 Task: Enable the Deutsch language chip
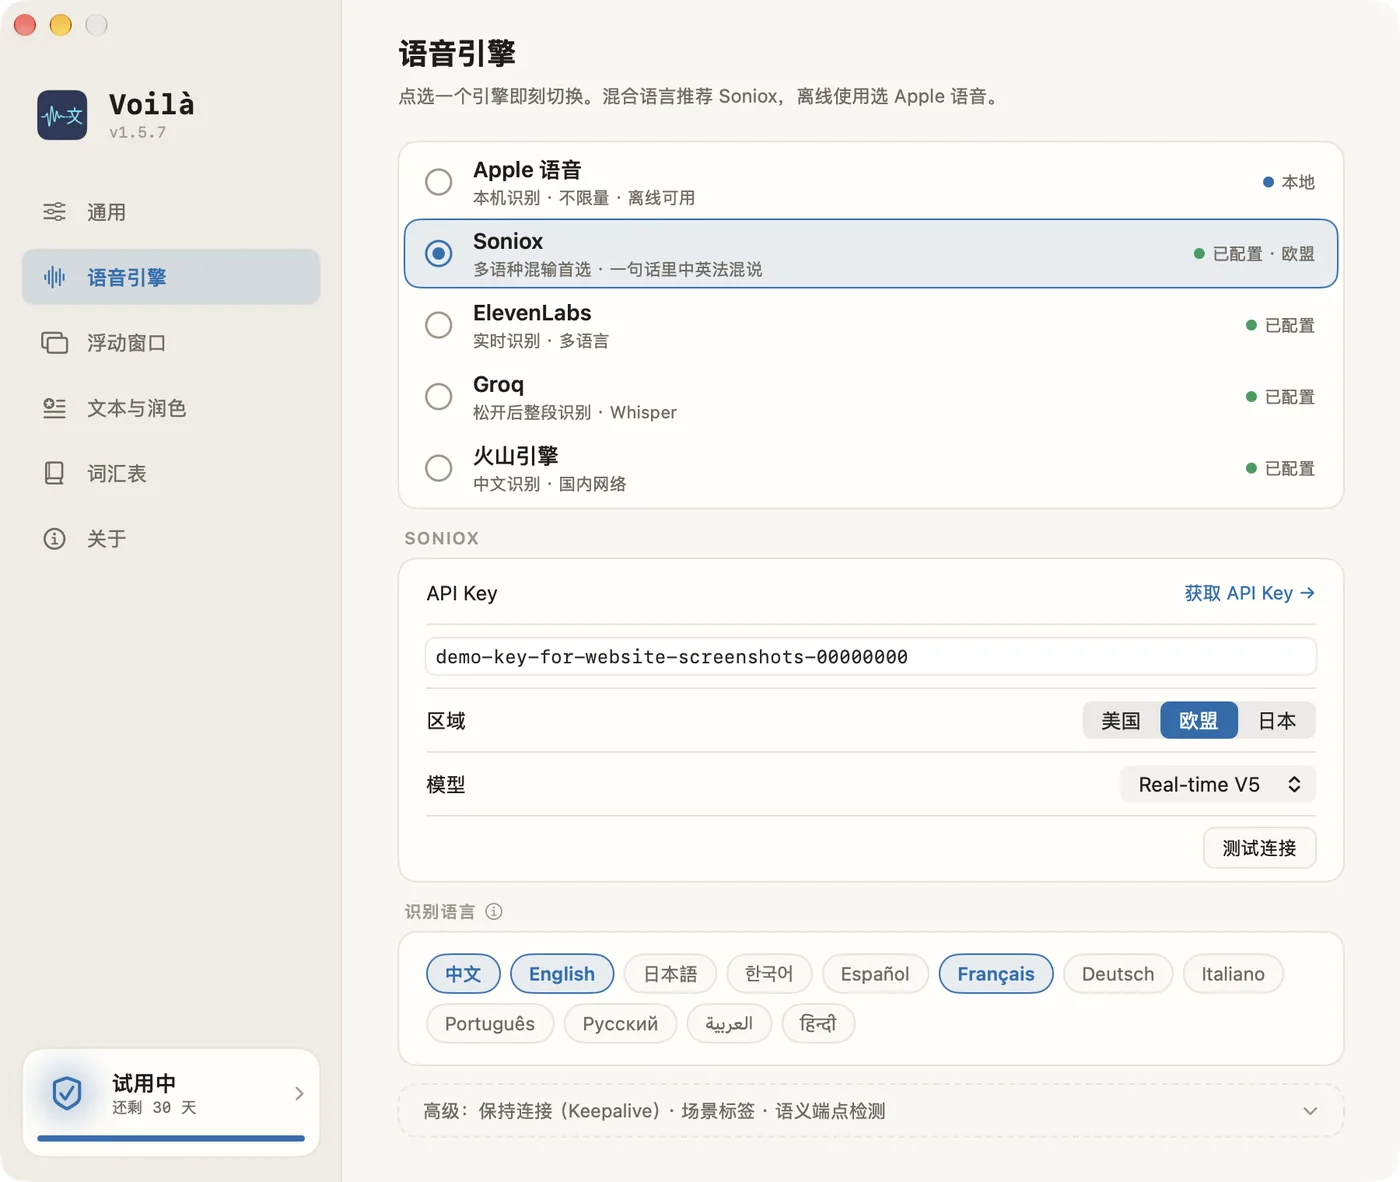pyautogui.click(x=1118, y=974)
